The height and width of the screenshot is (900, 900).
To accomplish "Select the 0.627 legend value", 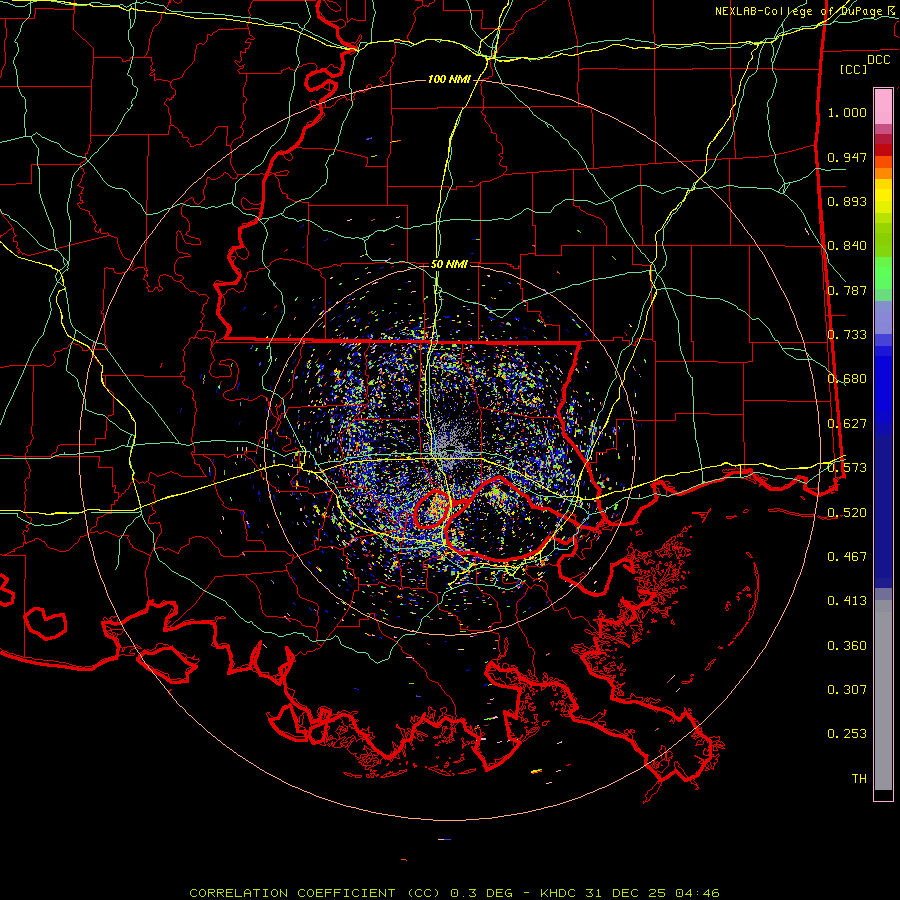I will click(847, 424).
